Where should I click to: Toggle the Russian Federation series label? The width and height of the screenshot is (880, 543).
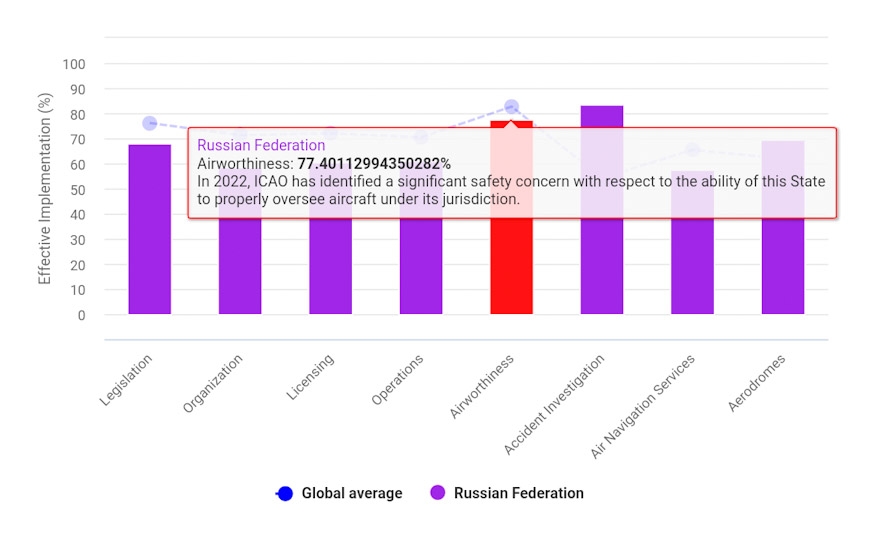click(x=518, y=493)
